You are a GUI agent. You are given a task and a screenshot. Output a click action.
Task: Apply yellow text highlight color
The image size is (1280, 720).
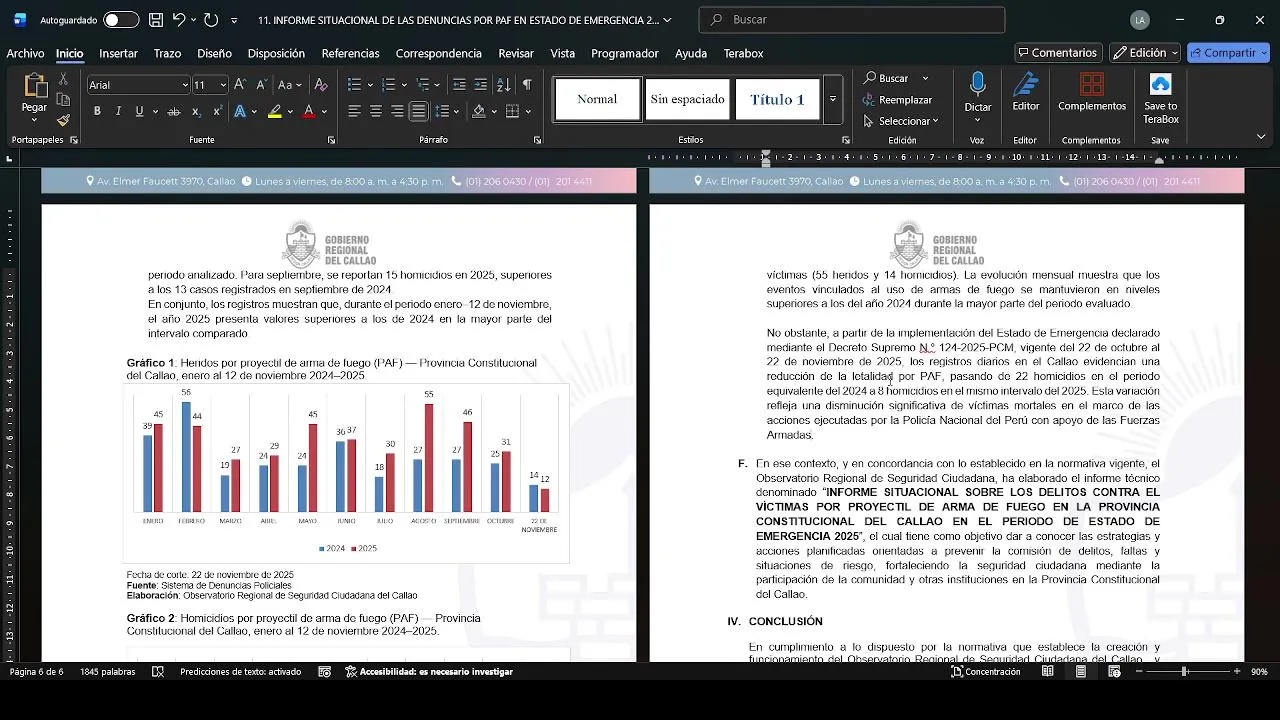click(274, 111)
